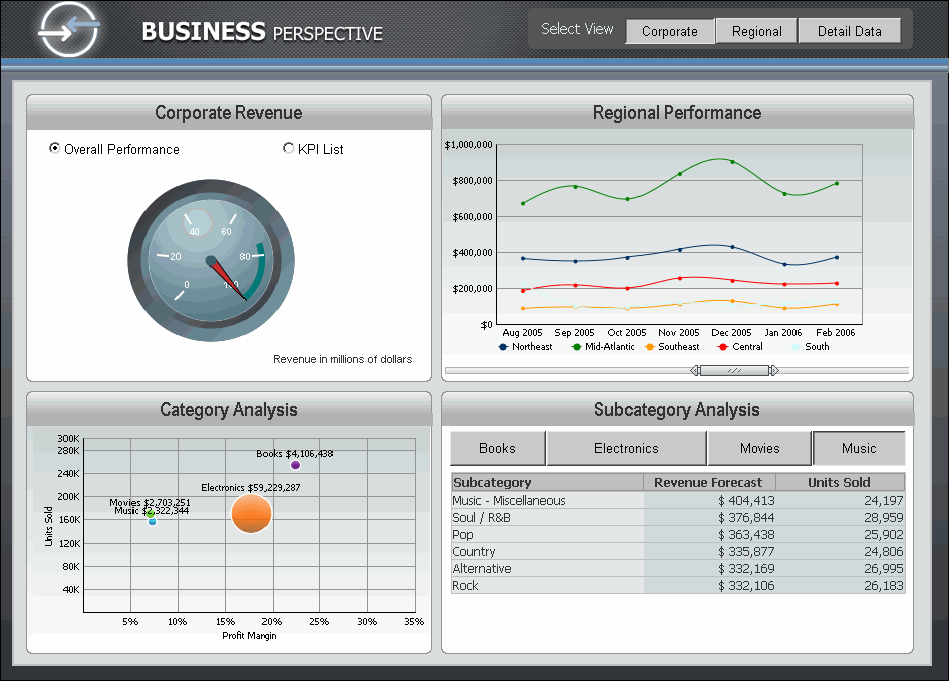Click the Regional Performance panel title
The width and height of the screenshot is (949, 681).
coord(677,113)
